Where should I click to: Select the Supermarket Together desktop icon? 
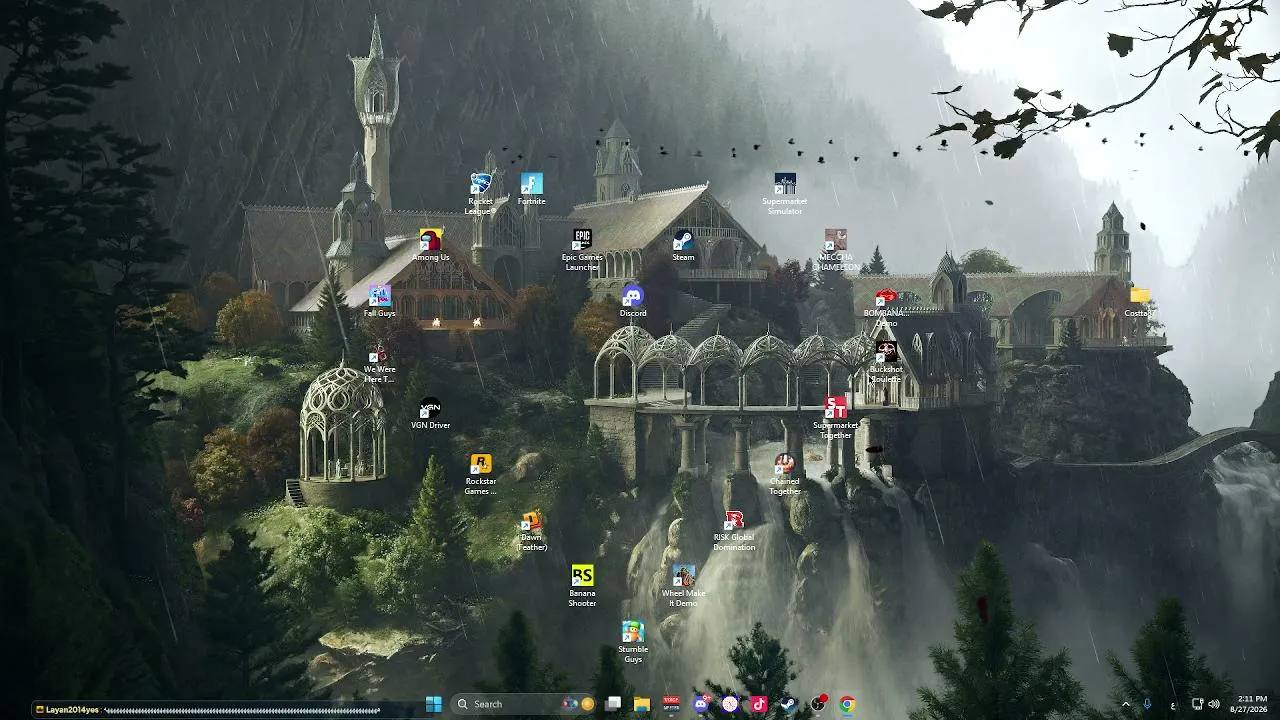pyautogui.click(x=835, y=418)
